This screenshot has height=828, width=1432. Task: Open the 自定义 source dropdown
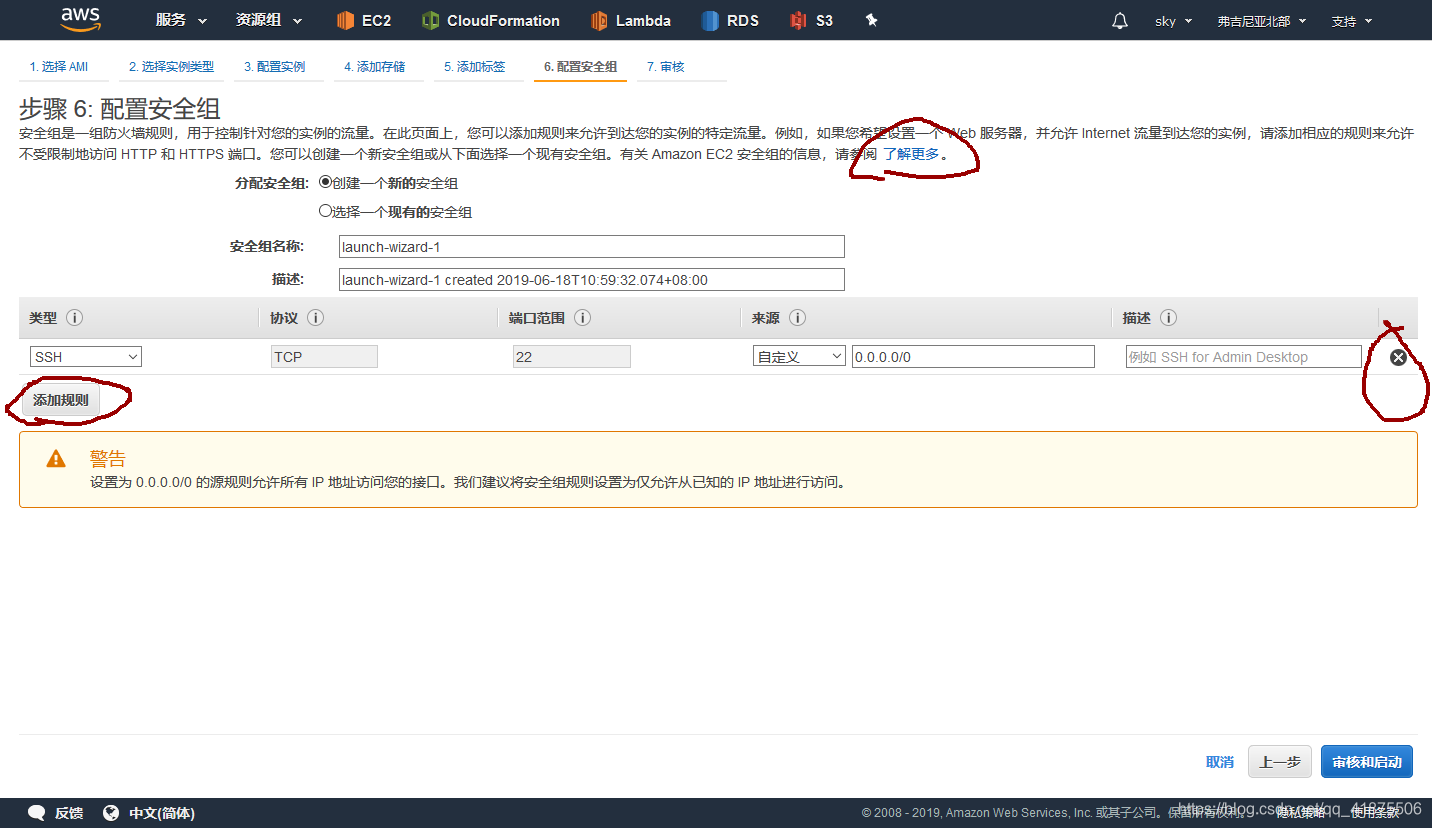(799, 357)
